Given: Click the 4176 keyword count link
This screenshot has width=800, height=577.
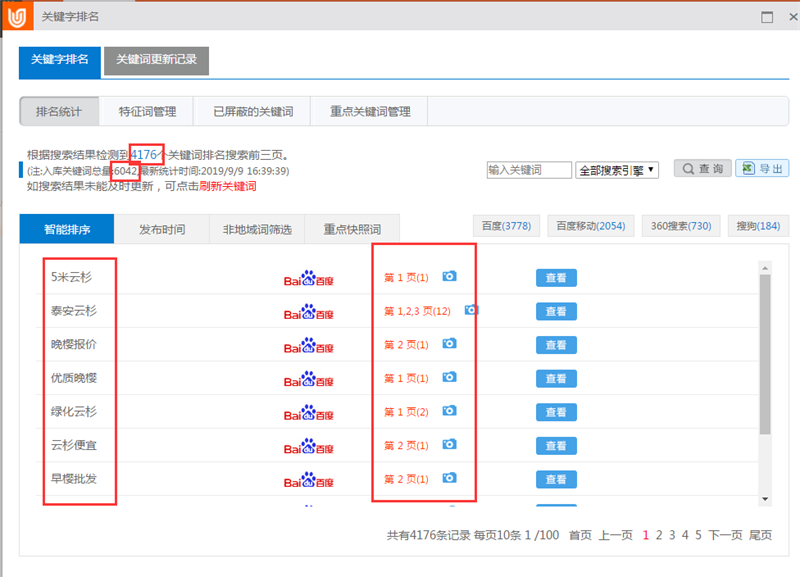Looking at the screenshot, I should [x=143, y=155].
